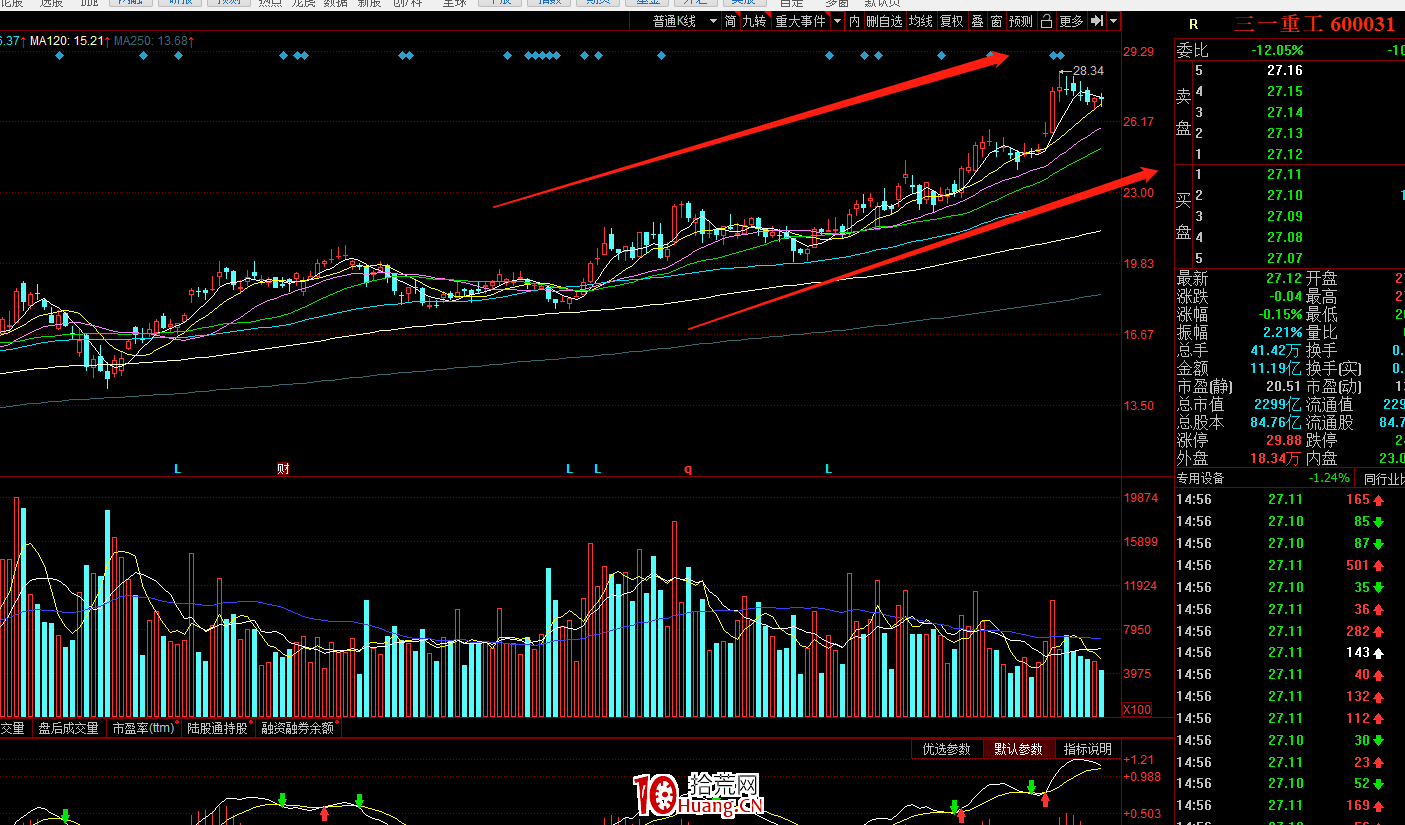Toggle the 复权 price adjustment button
The image size is (1405, 825).
952,21
